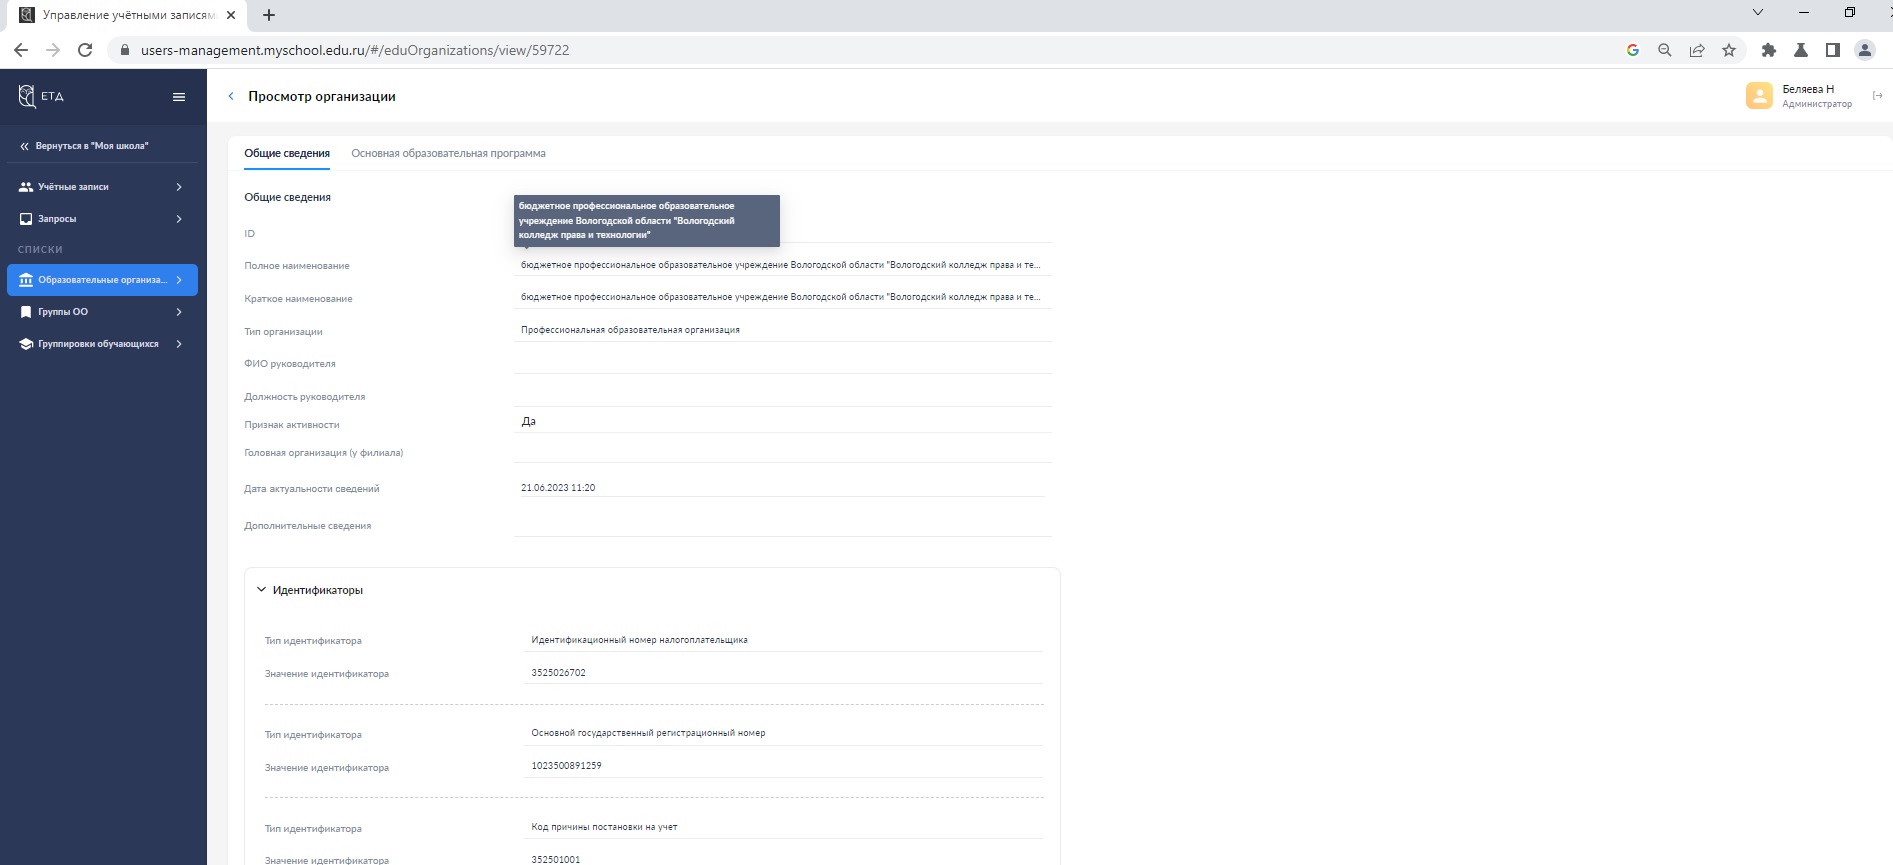Expand the Запросы sidebar section
This screenshot has height=865, width=1893.
click(x=102, y=219)
